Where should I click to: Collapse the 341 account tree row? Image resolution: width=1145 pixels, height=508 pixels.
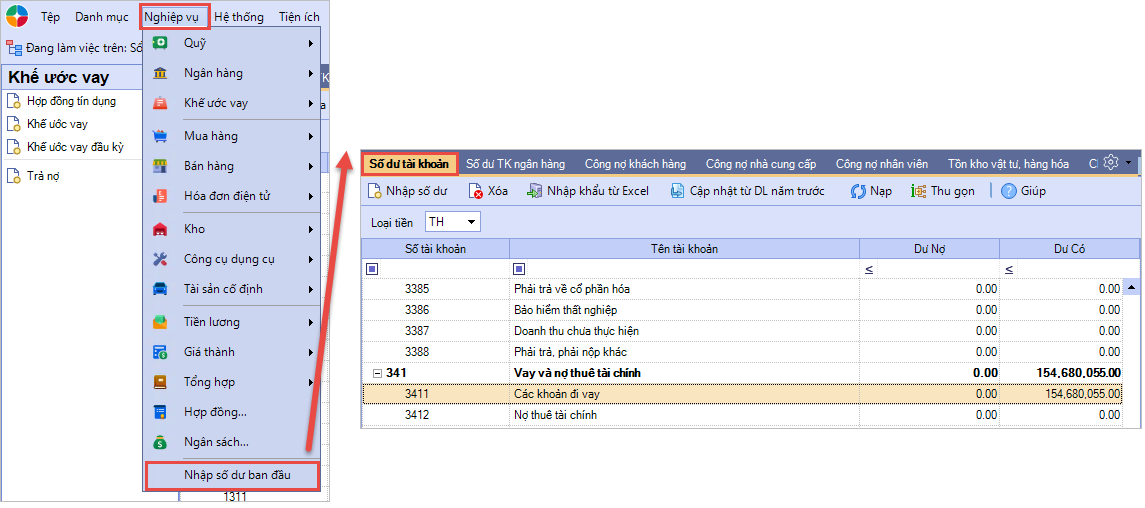(378, 373)
